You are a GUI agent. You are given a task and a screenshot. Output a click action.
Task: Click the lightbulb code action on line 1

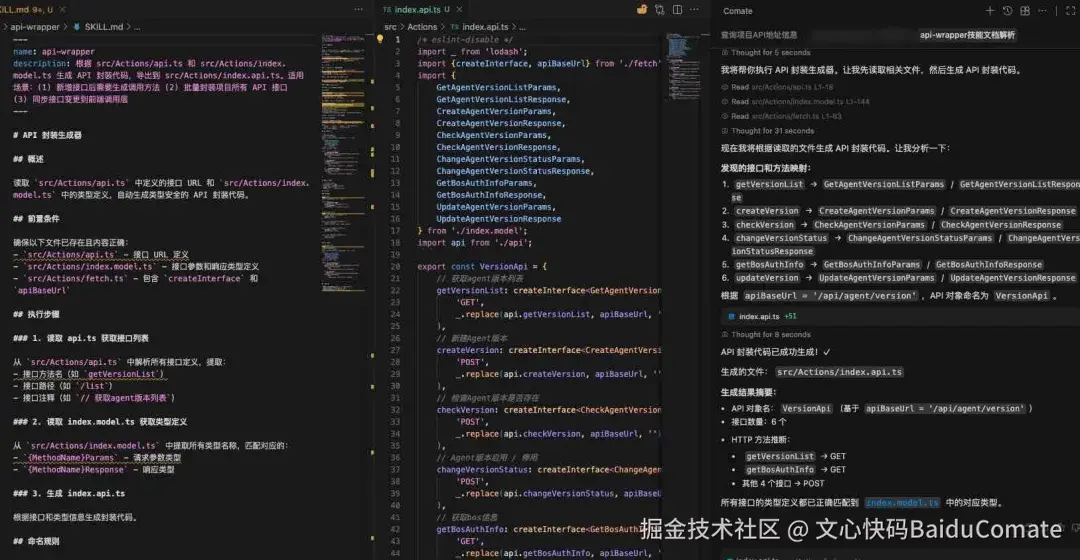(x=380, y=39)
